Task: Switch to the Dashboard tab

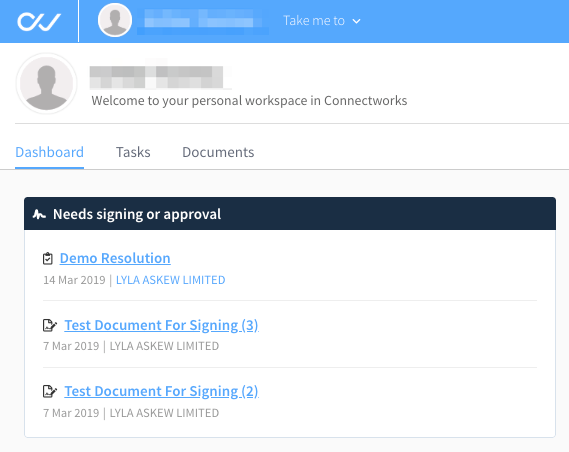Action: 49,152
